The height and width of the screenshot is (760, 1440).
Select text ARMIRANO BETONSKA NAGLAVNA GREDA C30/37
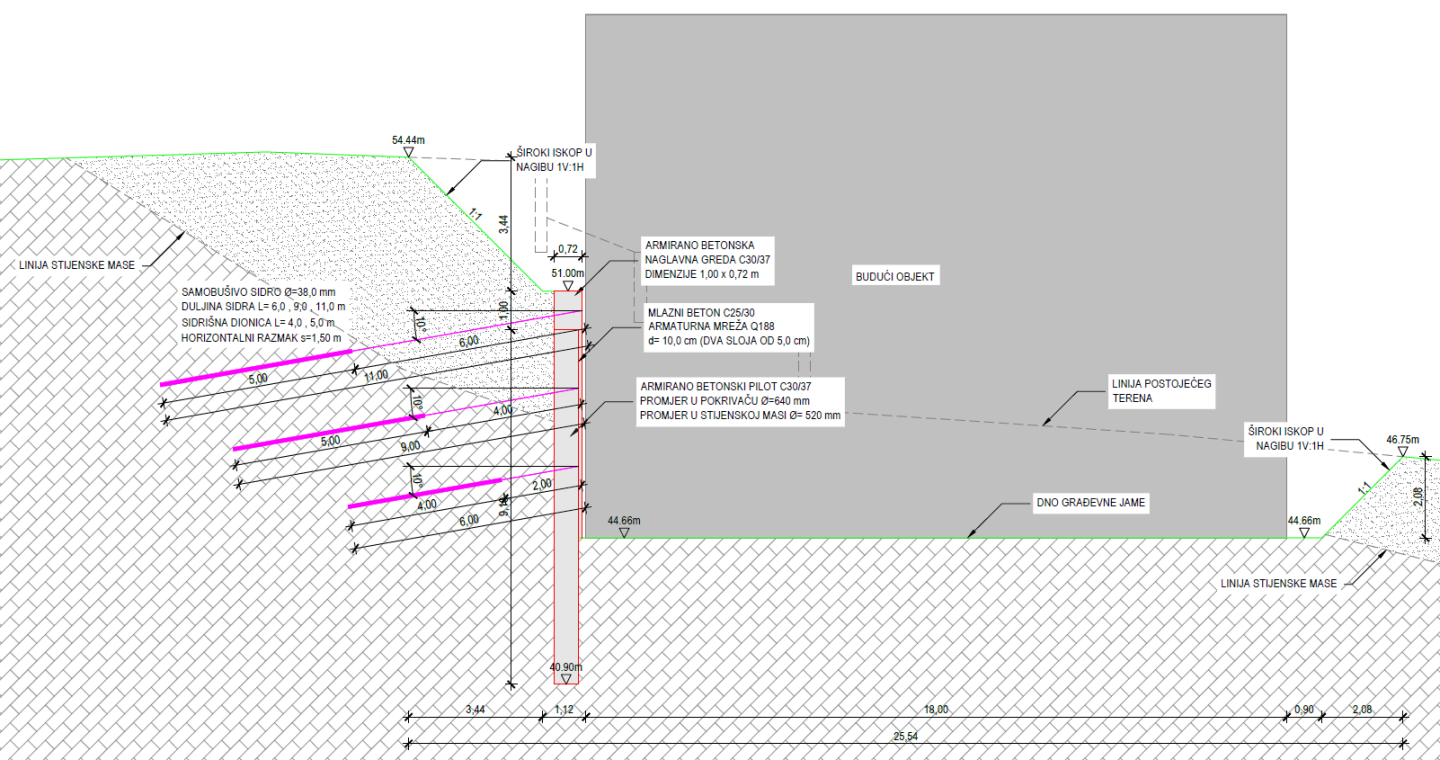706,252
